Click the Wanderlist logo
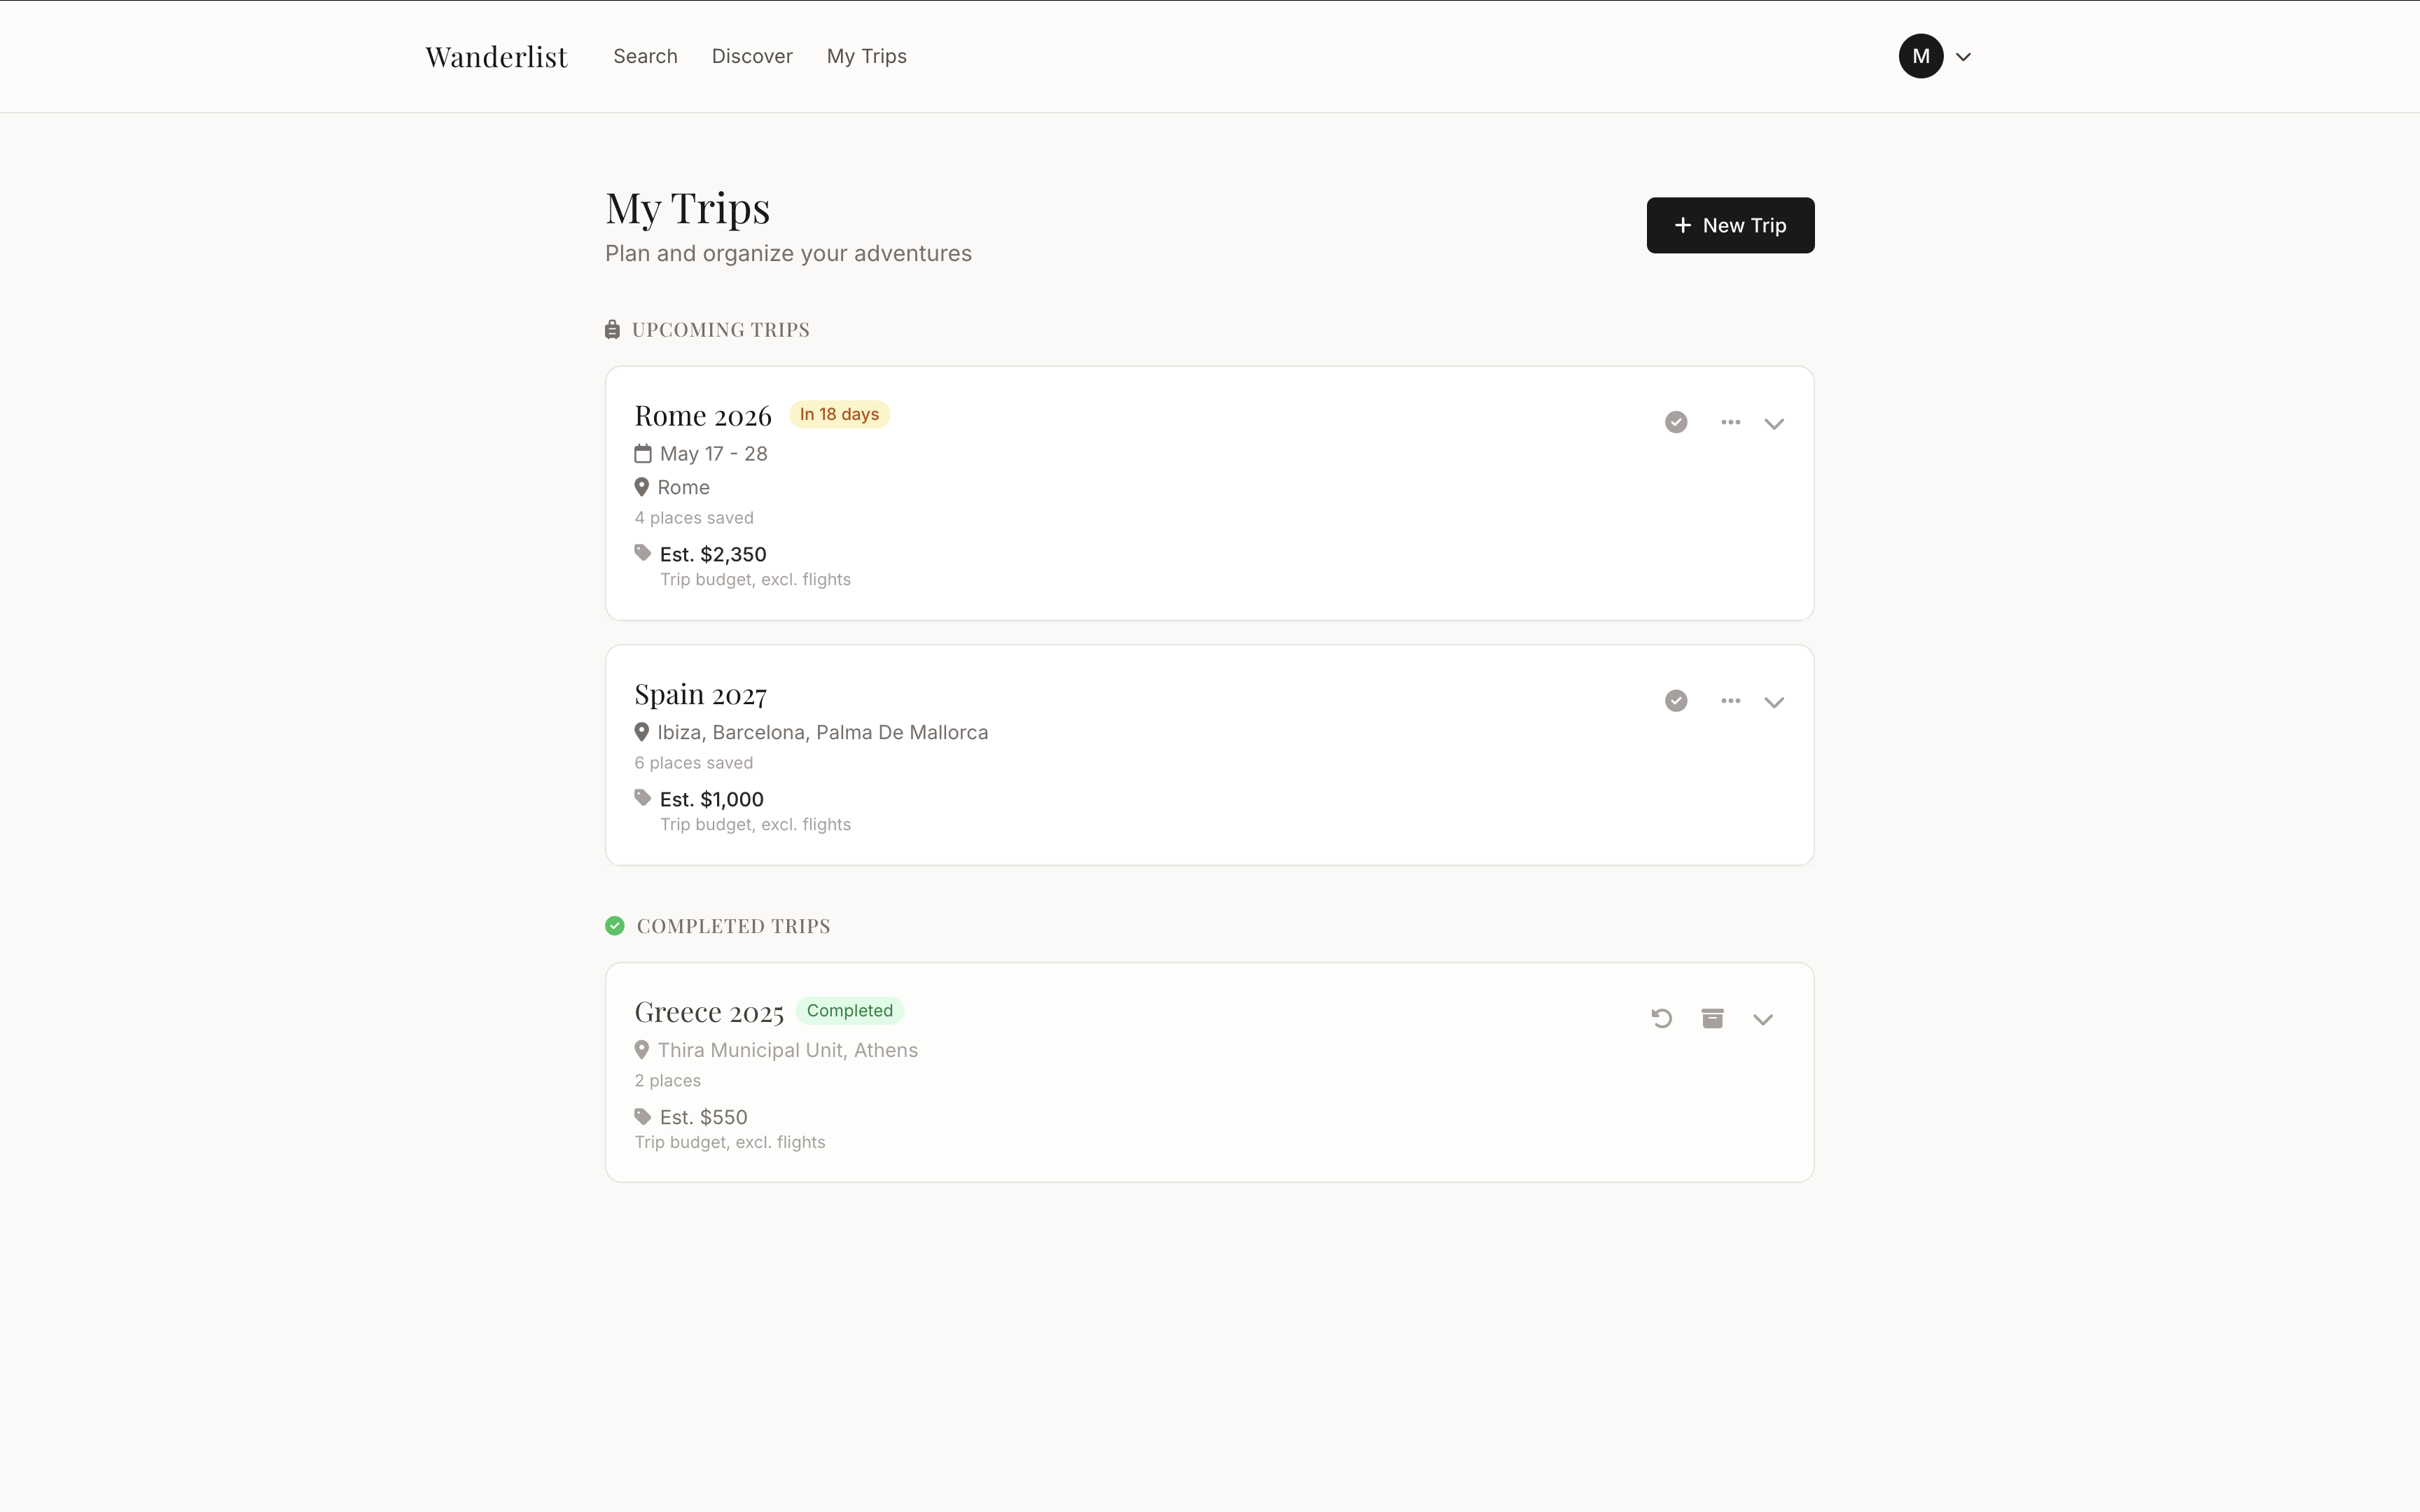The height and width of the screenshot is (1512, 2420). point(496,57)
